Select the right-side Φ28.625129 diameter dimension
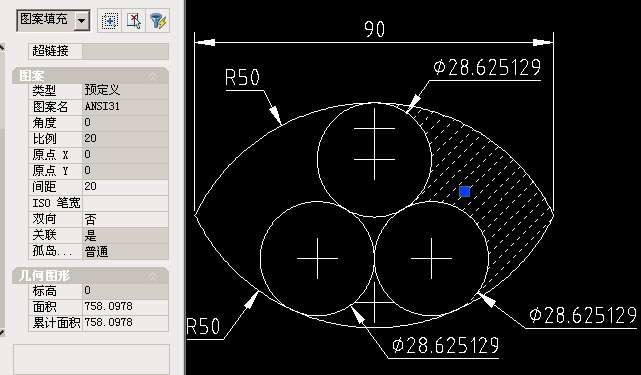This screenshot has width=641, height=375. pos(583,315)
